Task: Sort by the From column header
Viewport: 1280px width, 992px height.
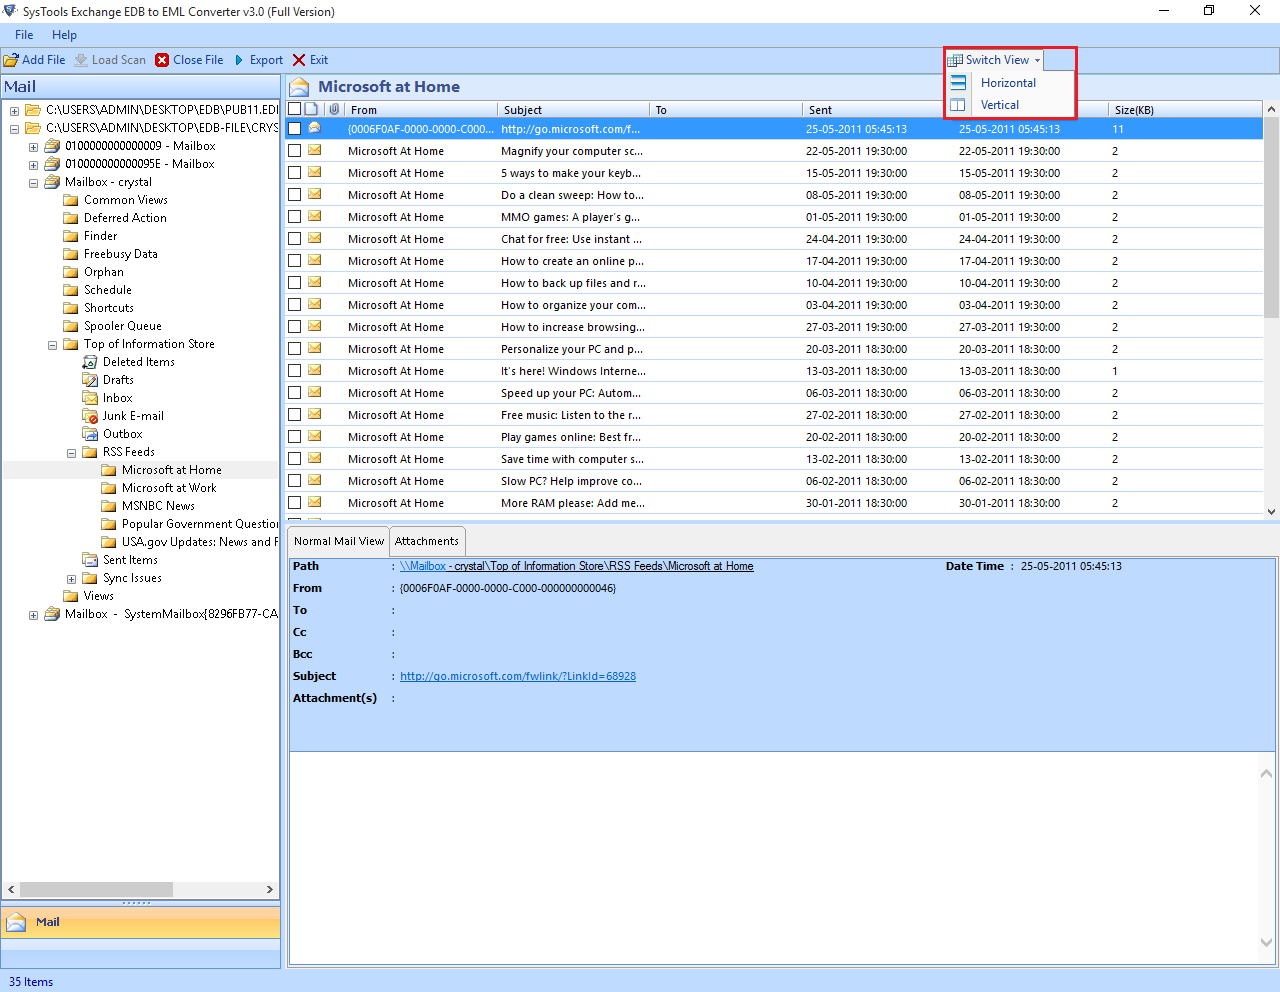Action: click(x=421, y=110)
